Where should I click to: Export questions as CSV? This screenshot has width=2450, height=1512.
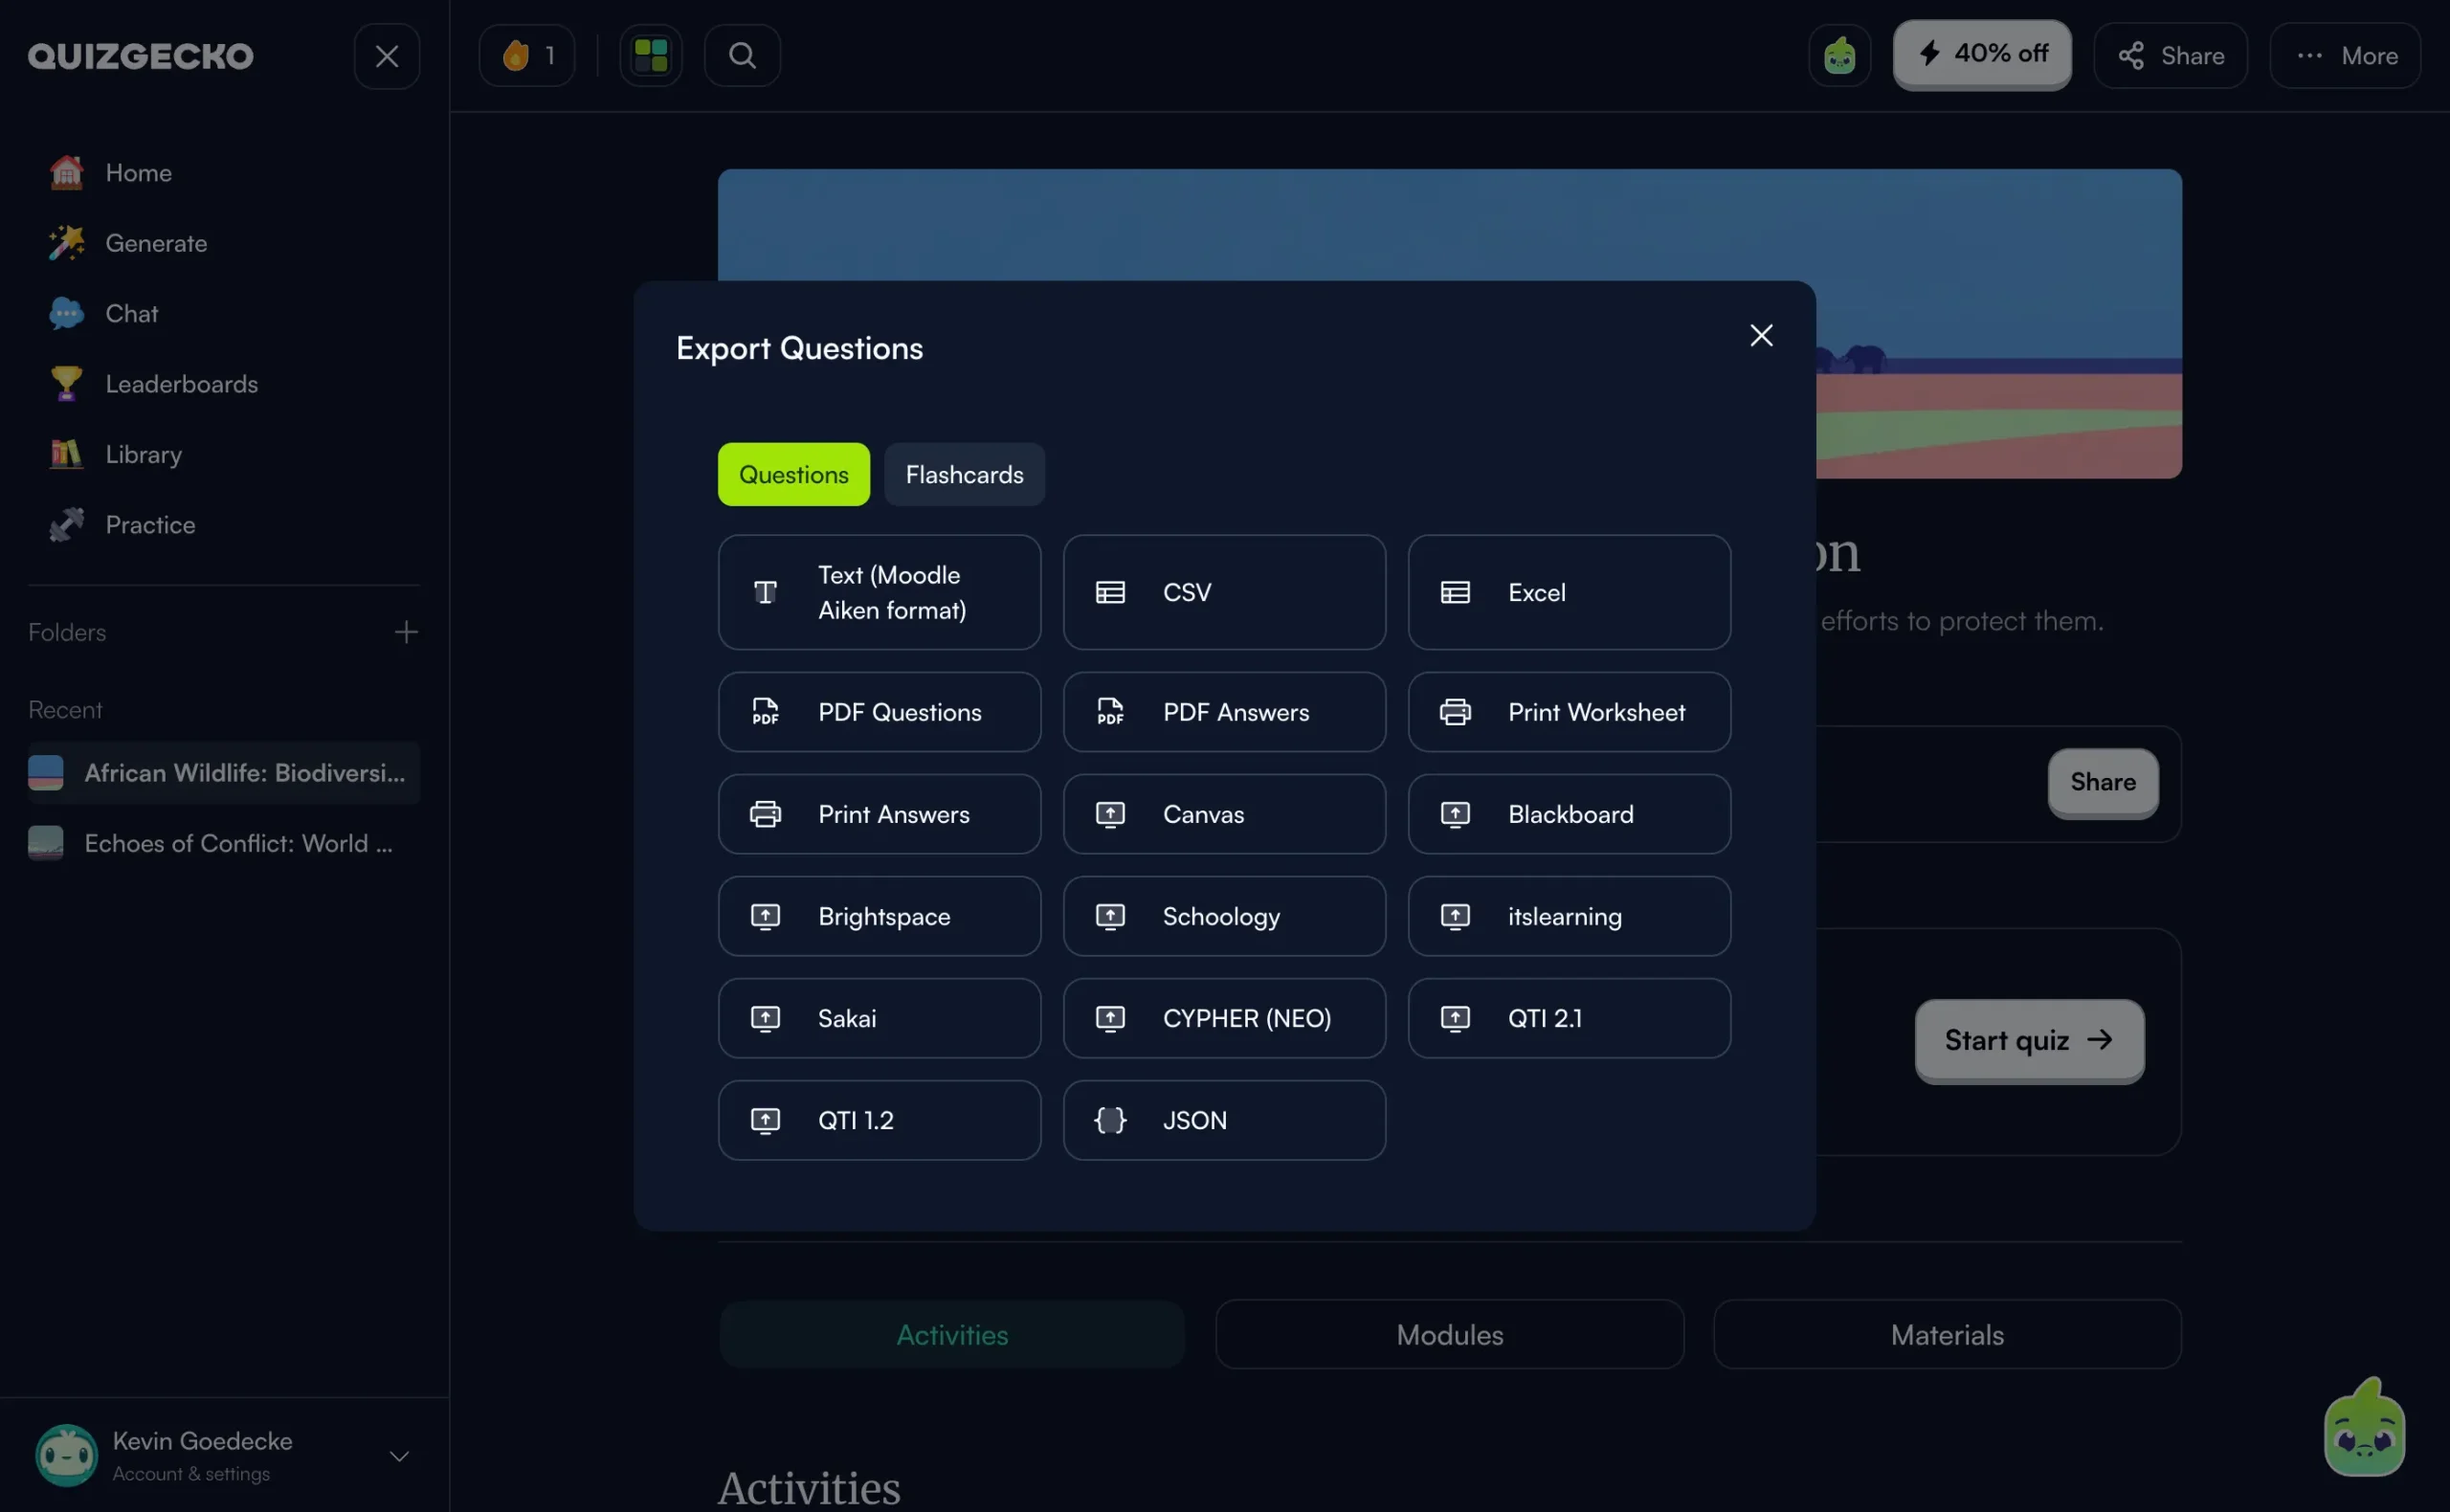click(1224, 592)
